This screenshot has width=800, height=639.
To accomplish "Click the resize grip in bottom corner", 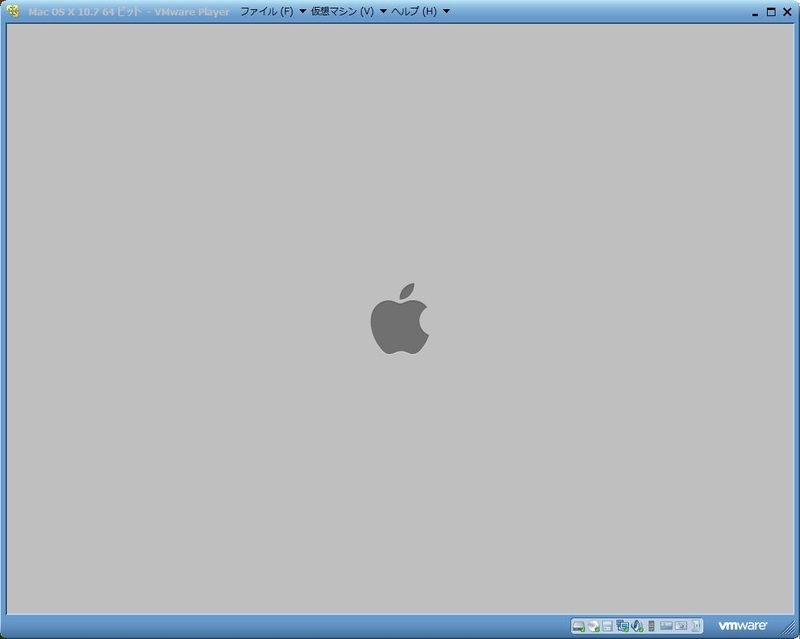I will (x=789, y=628).
